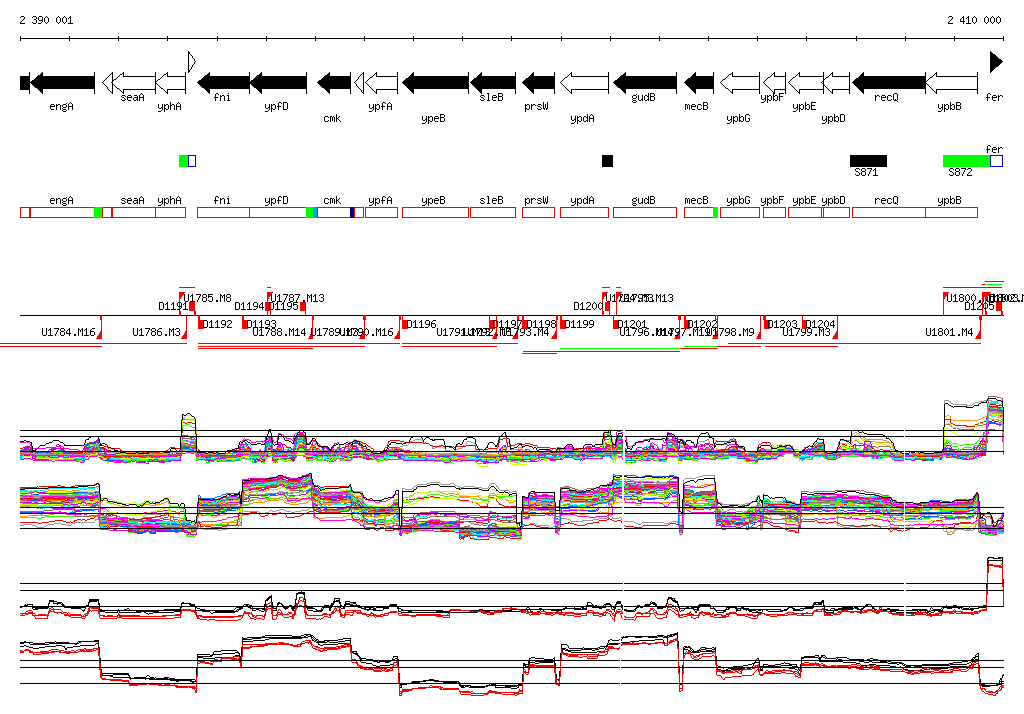1024x714 pixels.
Task: Select the S871 black segment bar
Action: (869, 161)
